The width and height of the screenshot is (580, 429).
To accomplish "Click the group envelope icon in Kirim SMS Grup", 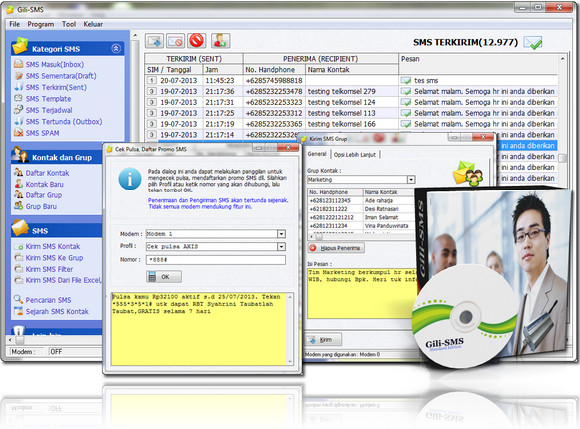I will 468,173.
